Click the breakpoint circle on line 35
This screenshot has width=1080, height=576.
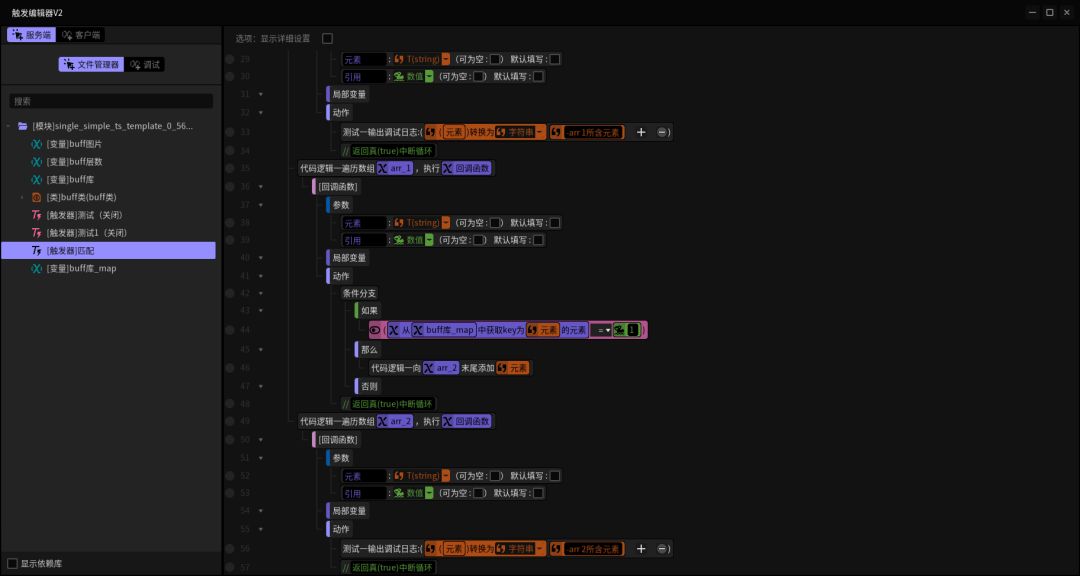click(x=230, y=168)
